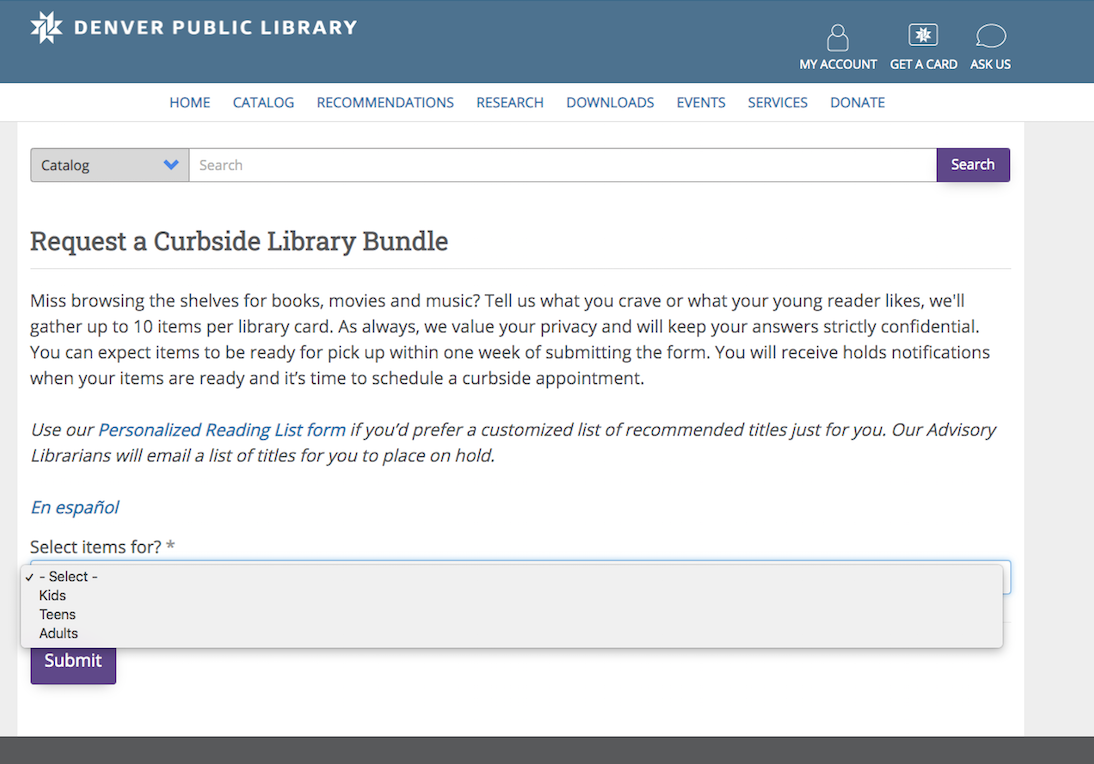Open Ask Us chat bubble icon
Viewport: 1094px width, 764px height.
click(990, 36)
